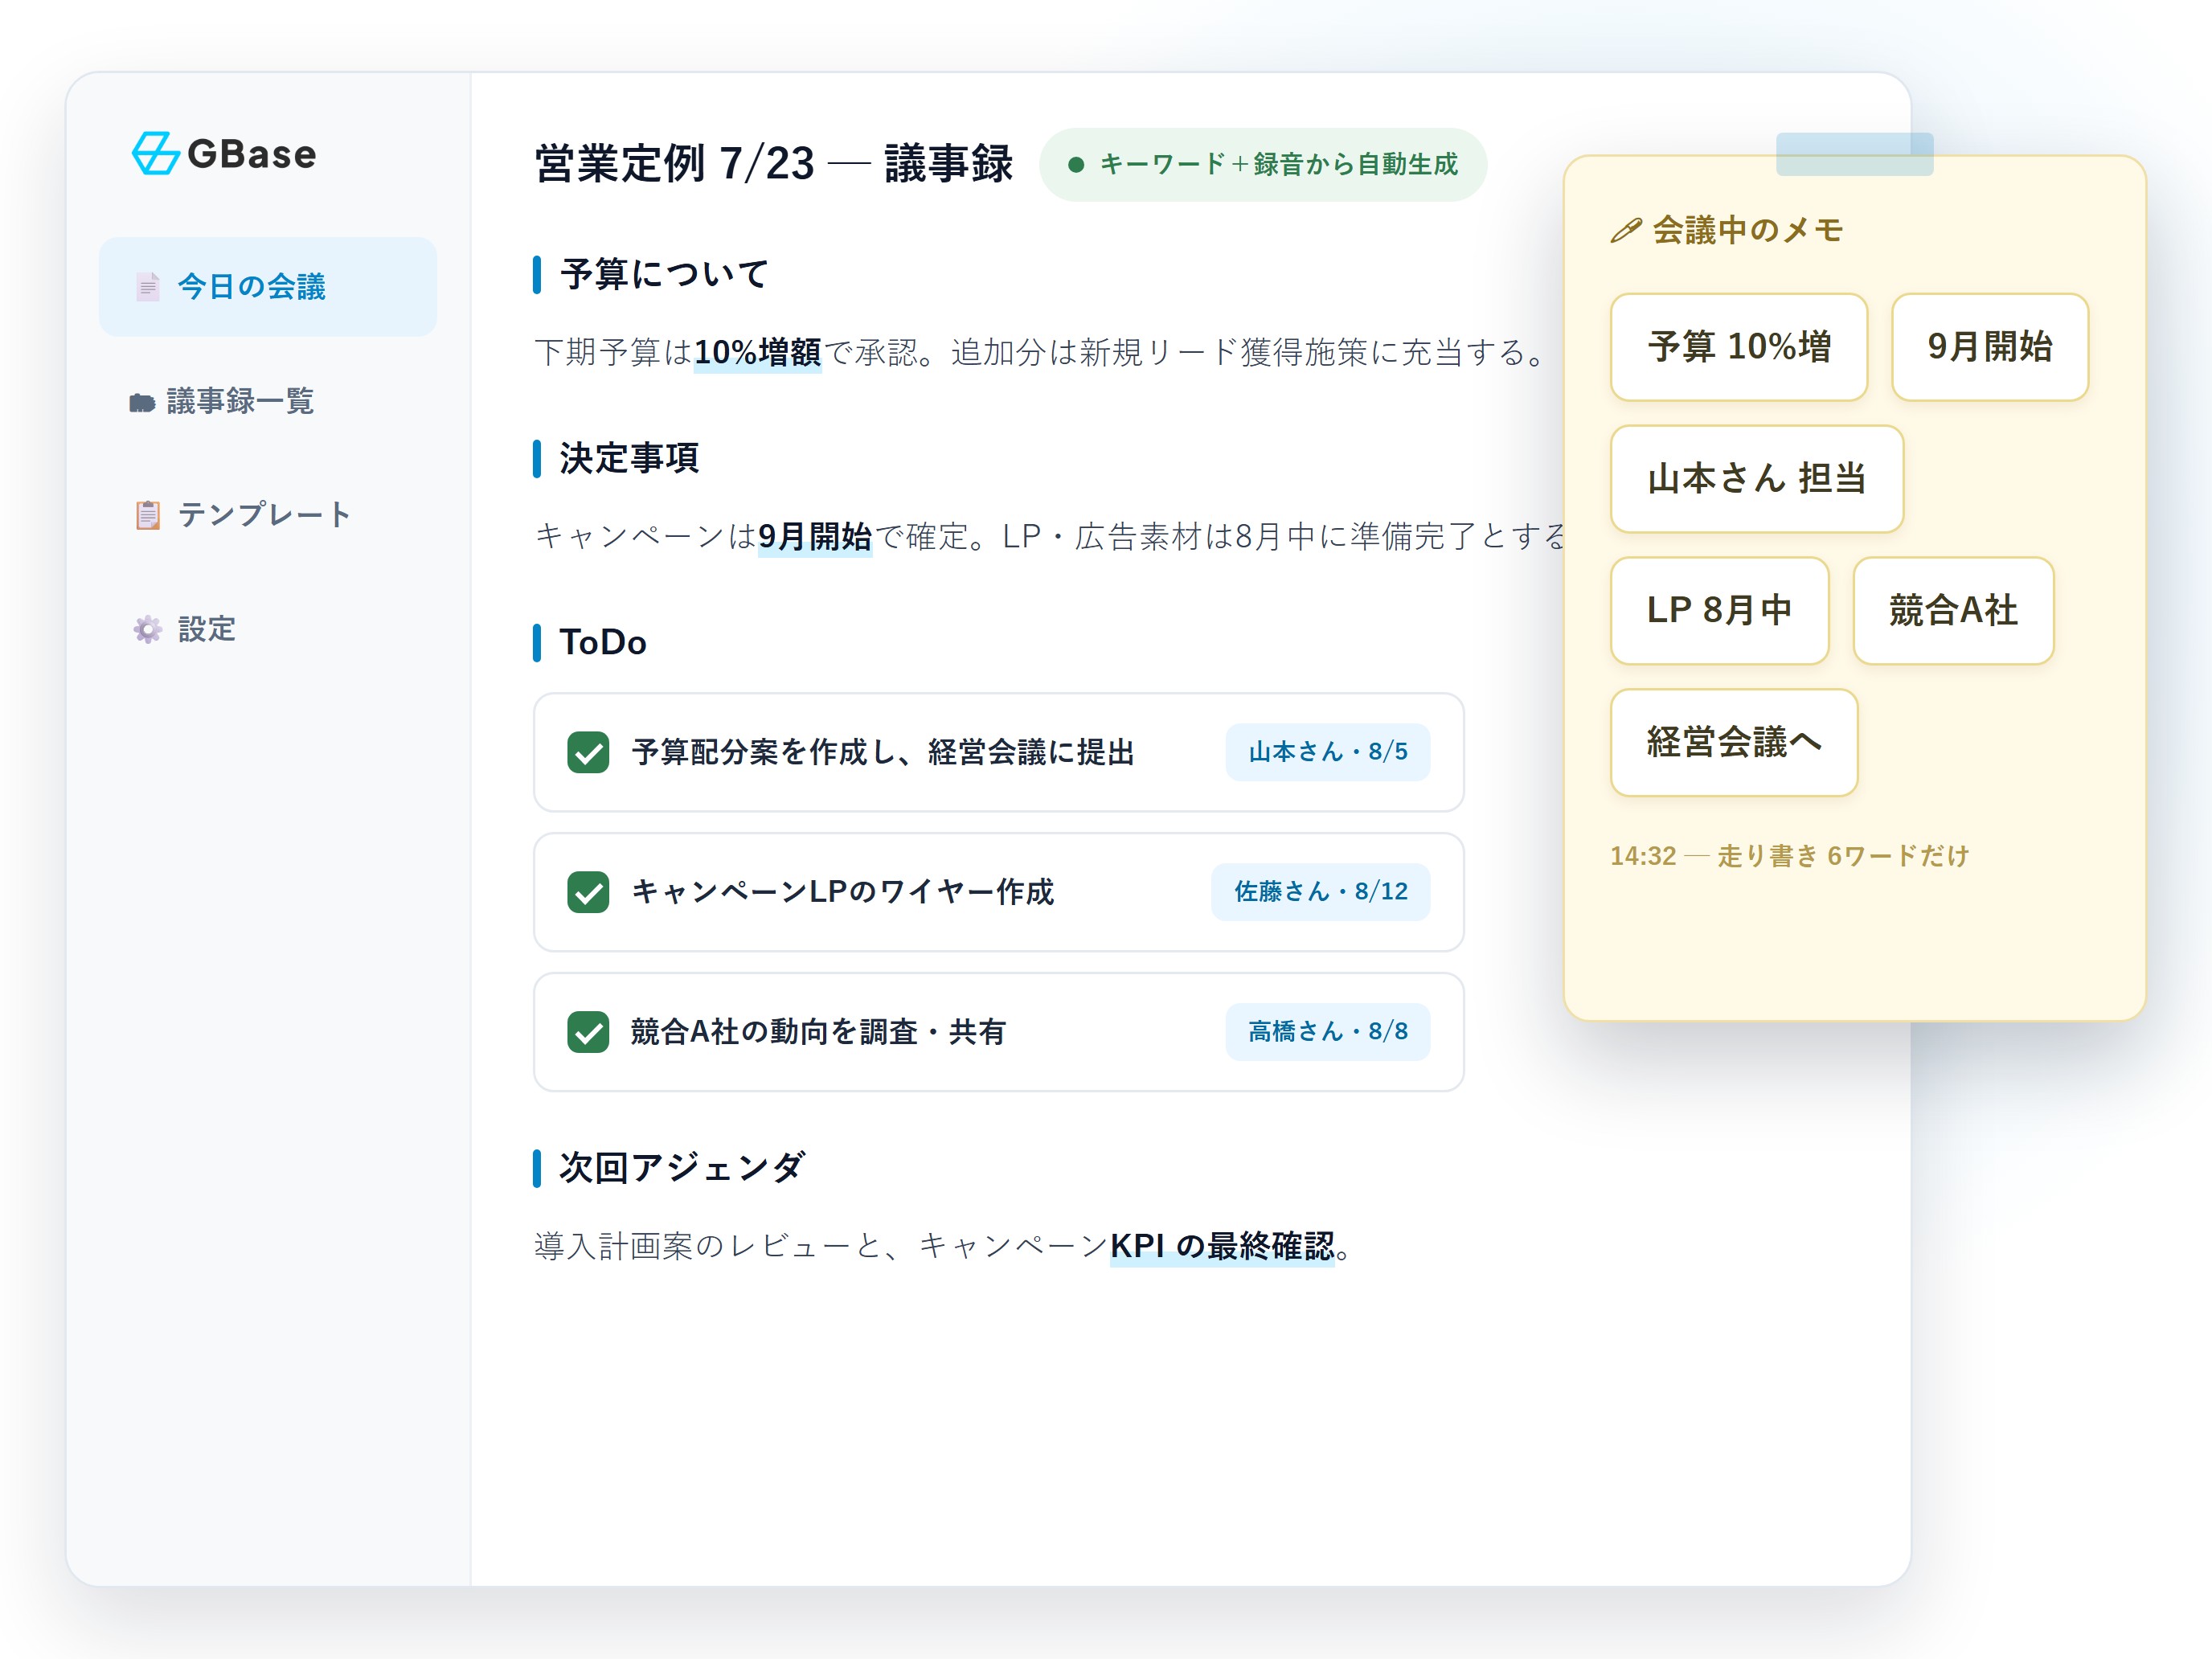This screenshot has width=2212, height=1659.
Task: Click the GBase logo icon
Action: pos(156,153)
